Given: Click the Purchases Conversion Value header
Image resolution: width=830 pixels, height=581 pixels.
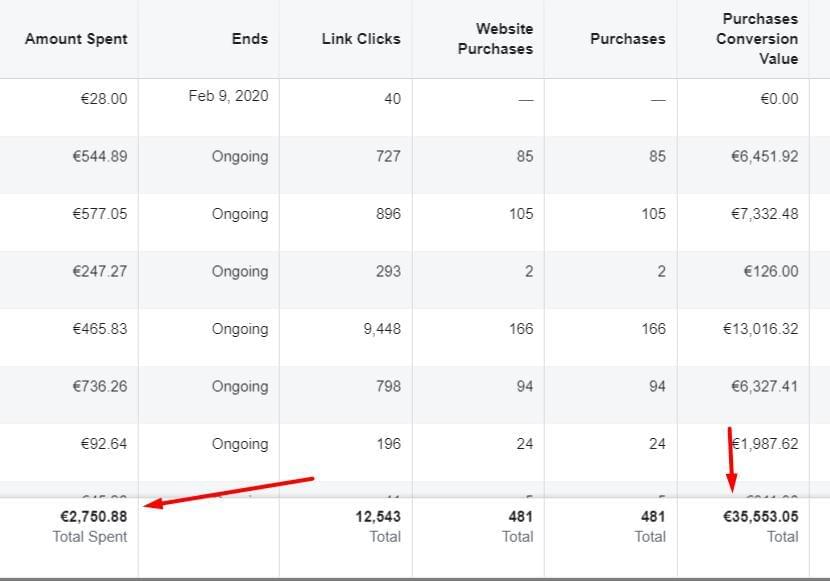Looking at the screenshot, I should [760, 39].
